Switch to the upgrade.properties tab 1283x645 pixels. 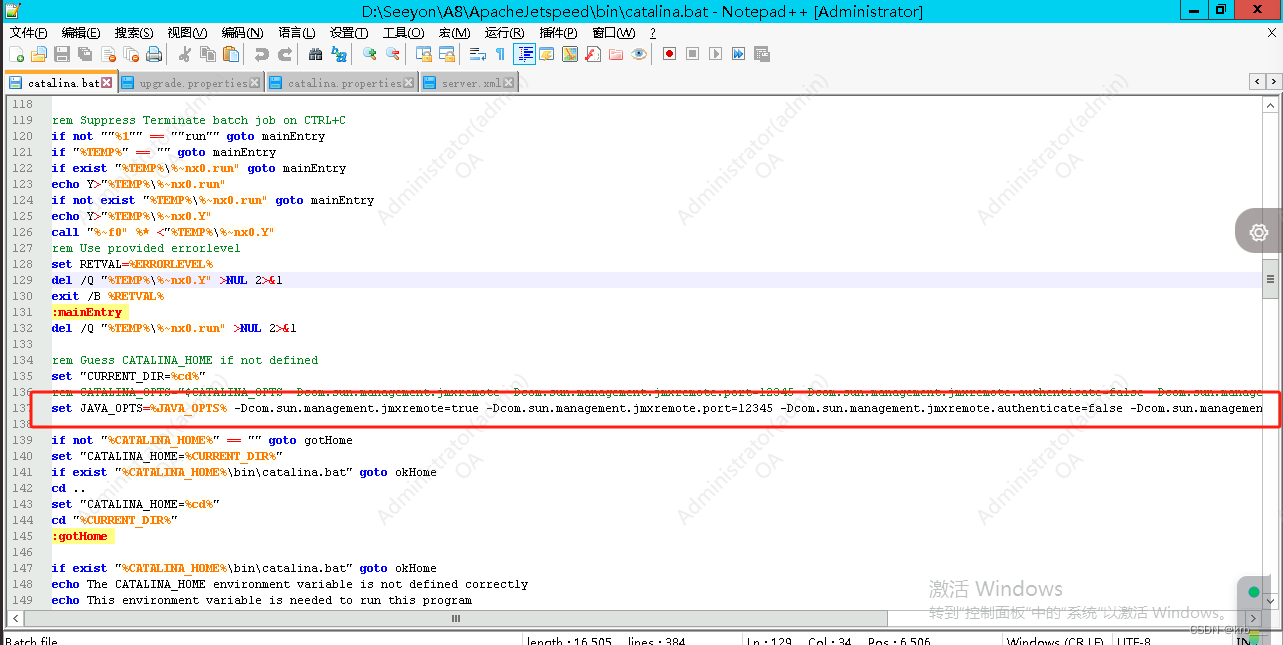point(192,83)
